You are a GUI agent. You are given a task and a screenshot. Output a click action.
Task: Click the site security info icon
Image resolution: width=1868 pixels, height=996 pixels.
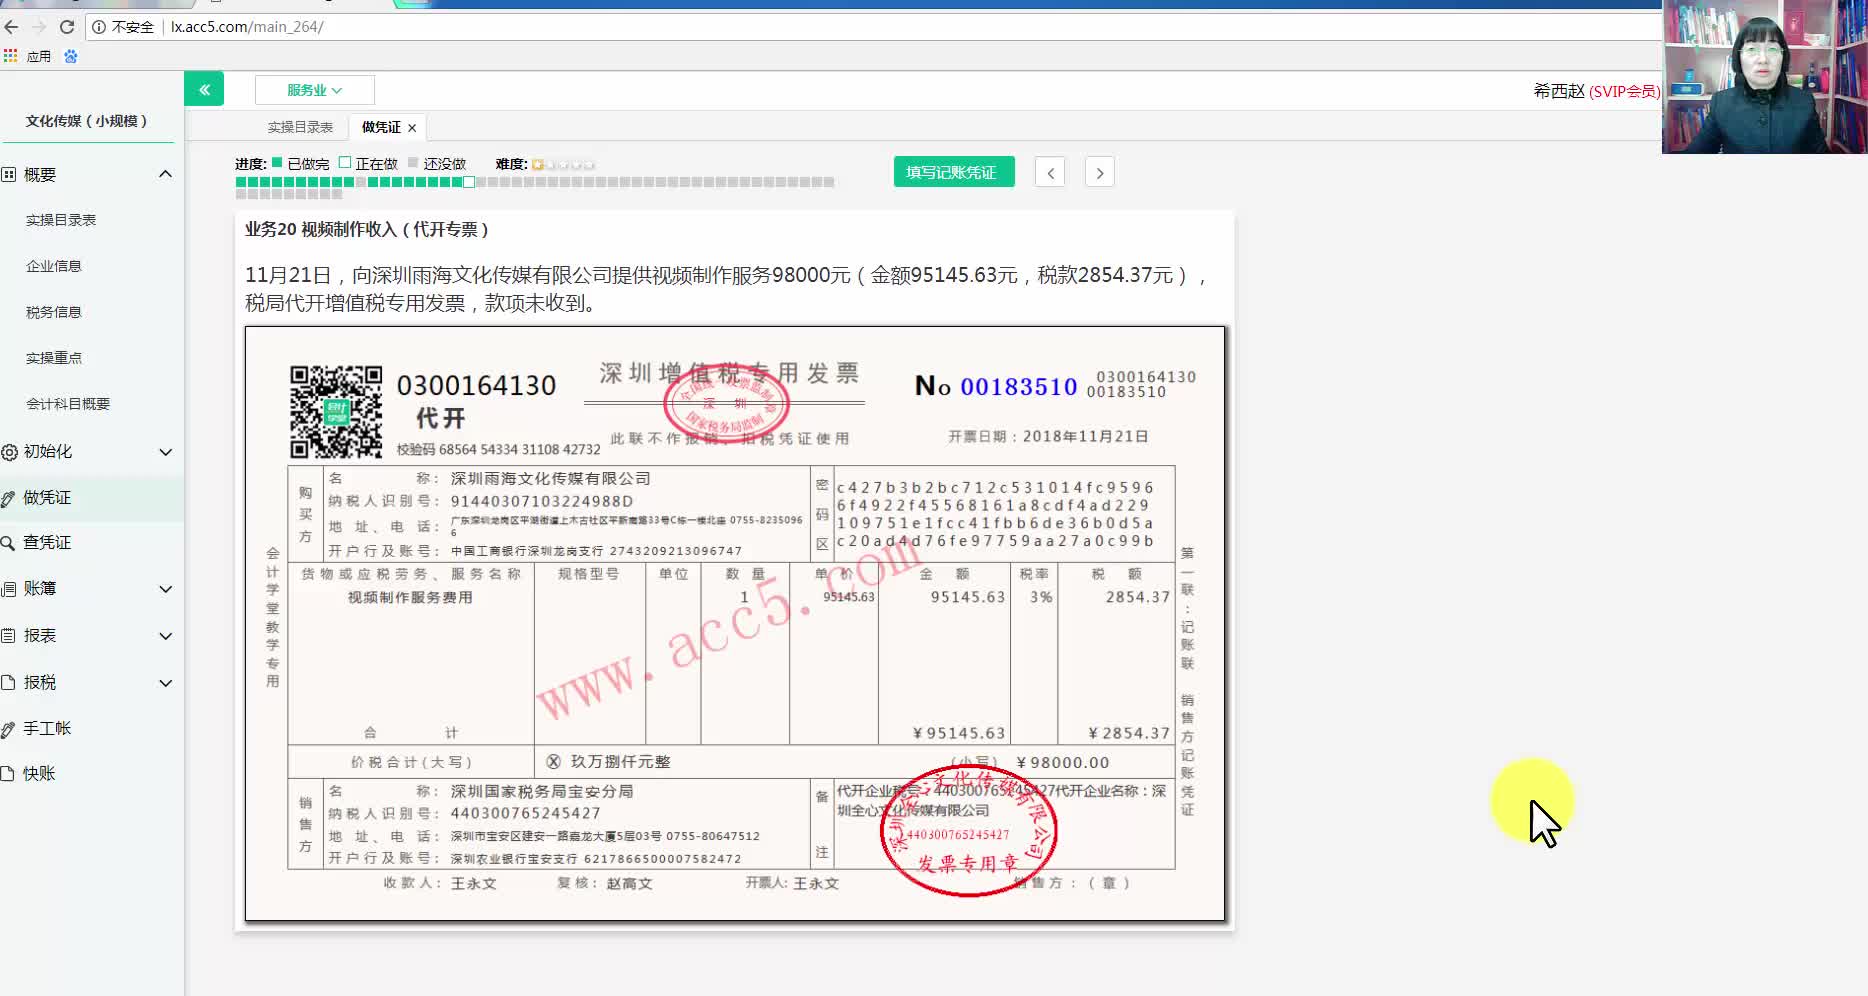(99, 27)
